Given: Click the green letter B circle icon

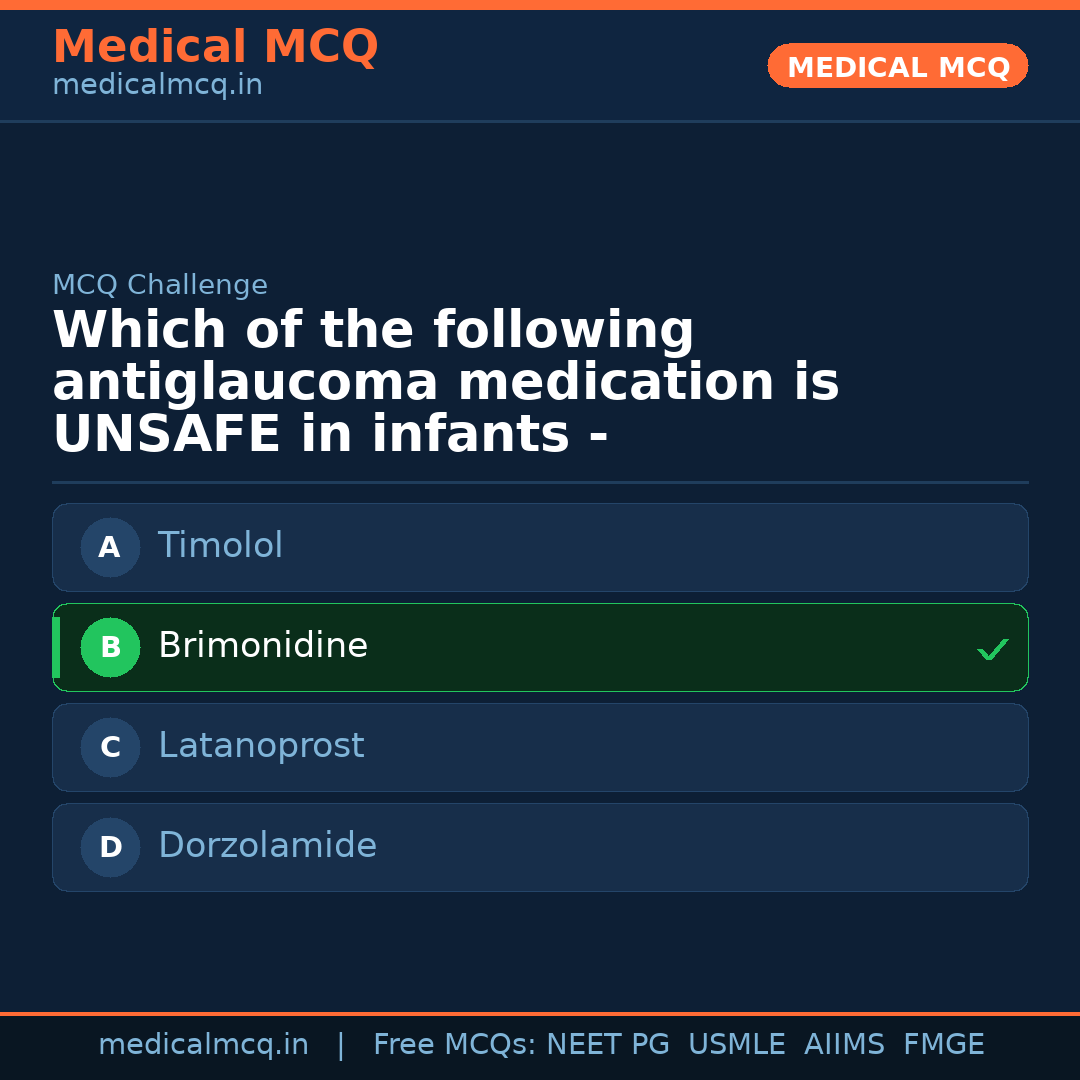Looking at the screenshot, I should (x=110, y=647).
